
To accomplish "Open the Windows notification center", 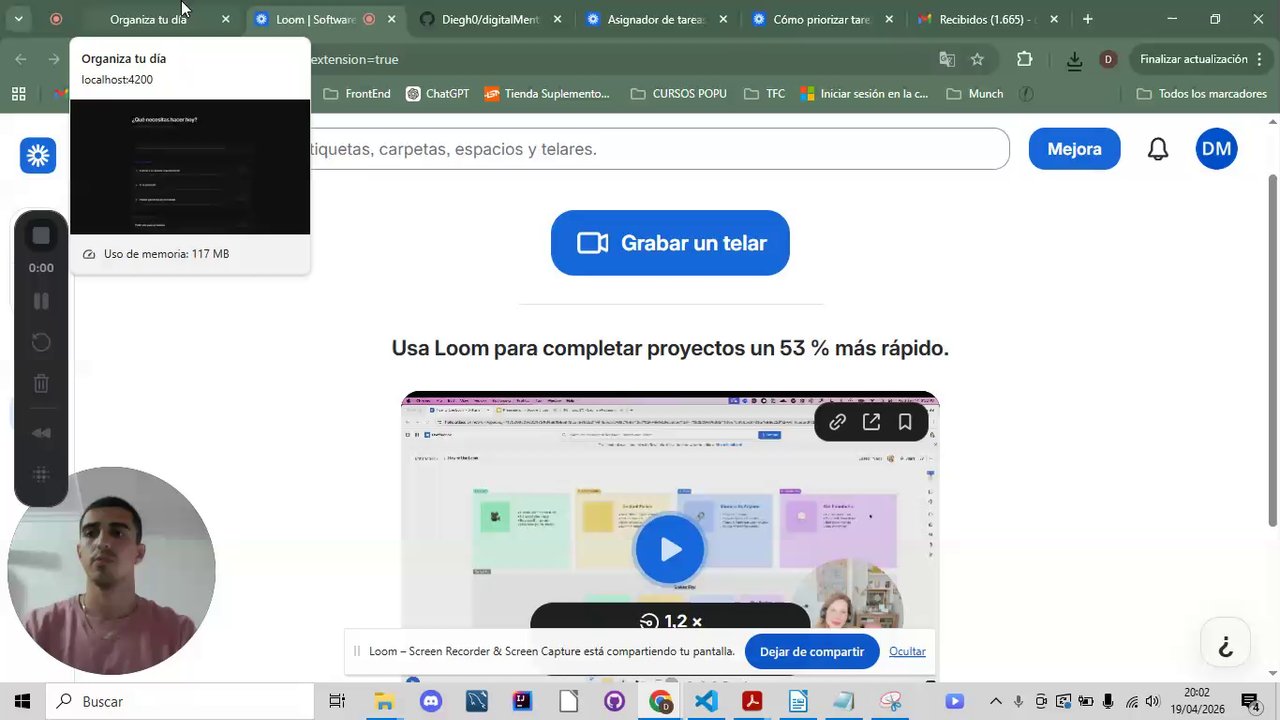I will pyautogui.click(x=1249, y=701).
